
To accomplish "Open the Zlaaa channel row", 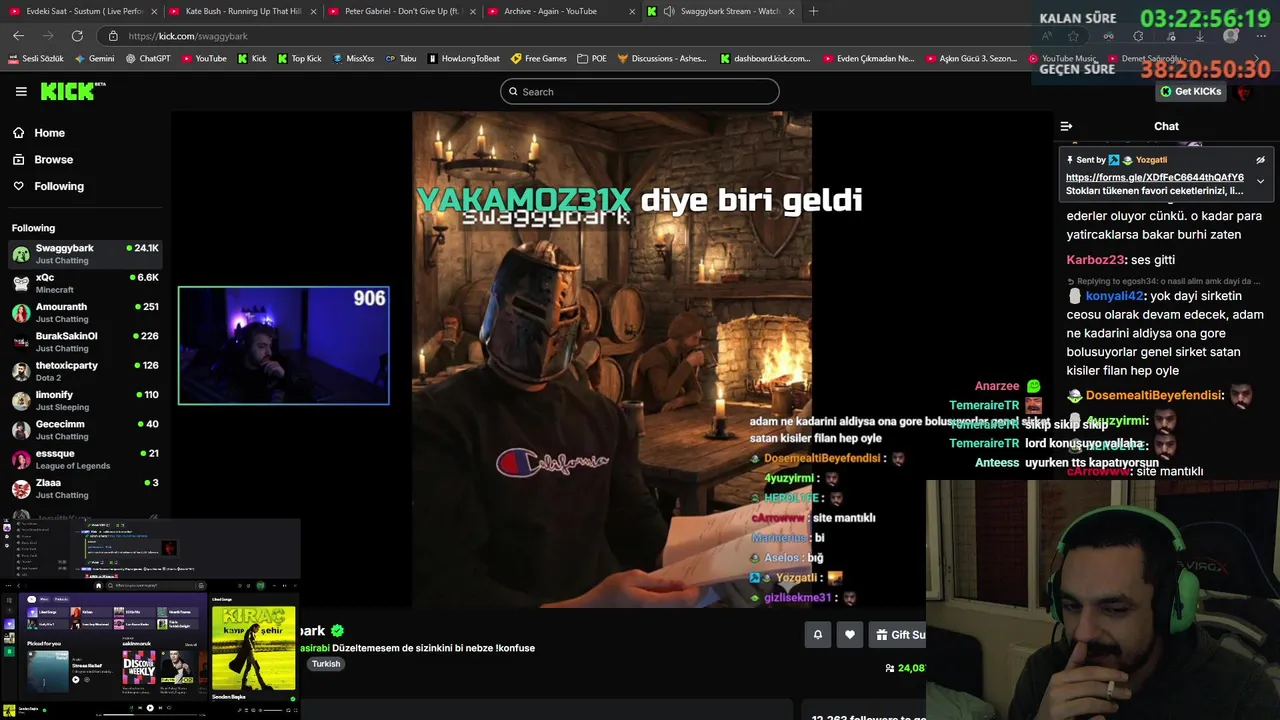I will (86, 489).
